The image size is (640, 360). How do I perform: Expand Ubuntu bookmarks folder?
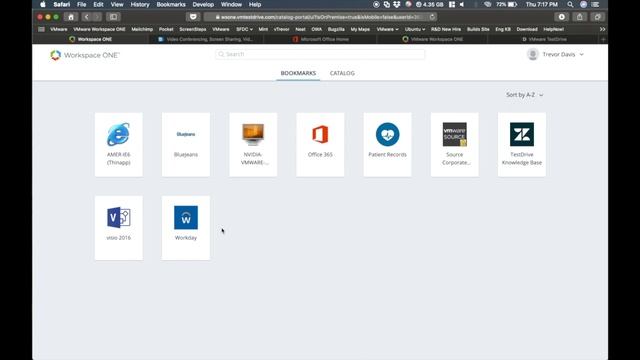click(415, 29)
